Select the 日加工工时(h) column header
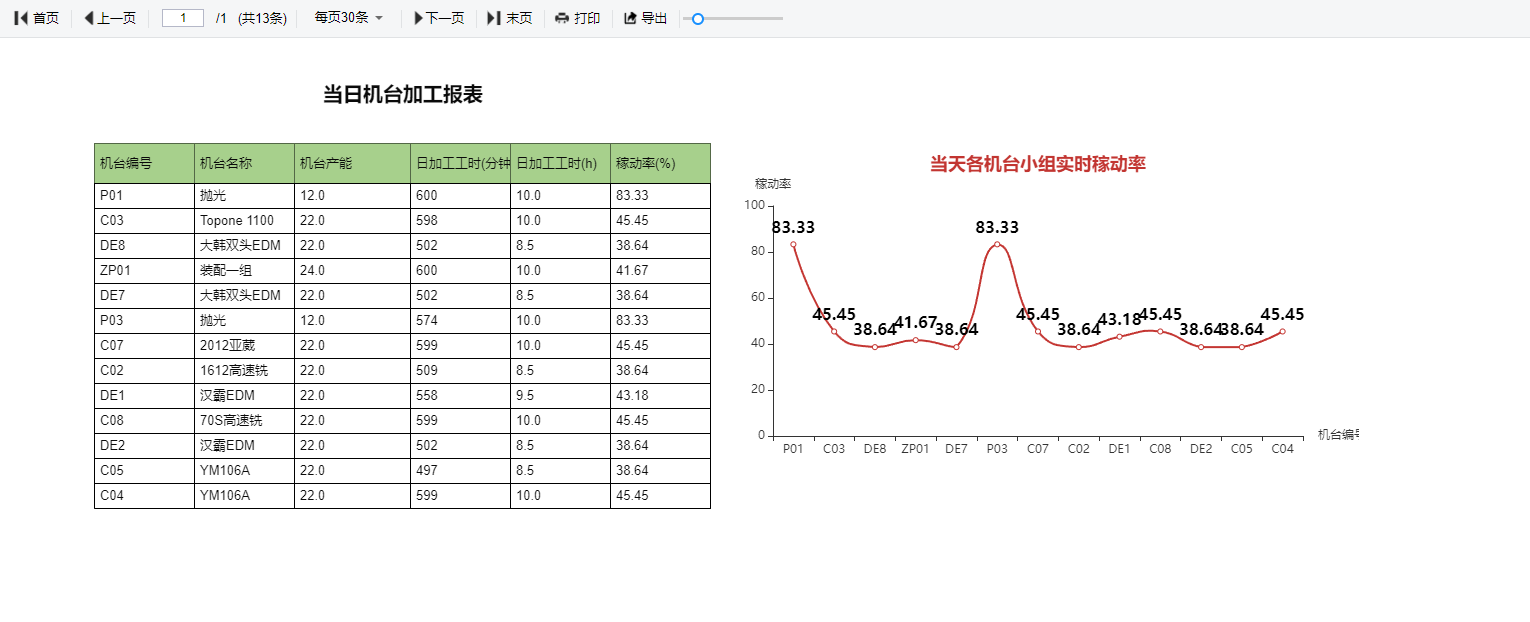This screenshot has height=622, width=1530. pos(561,163)
